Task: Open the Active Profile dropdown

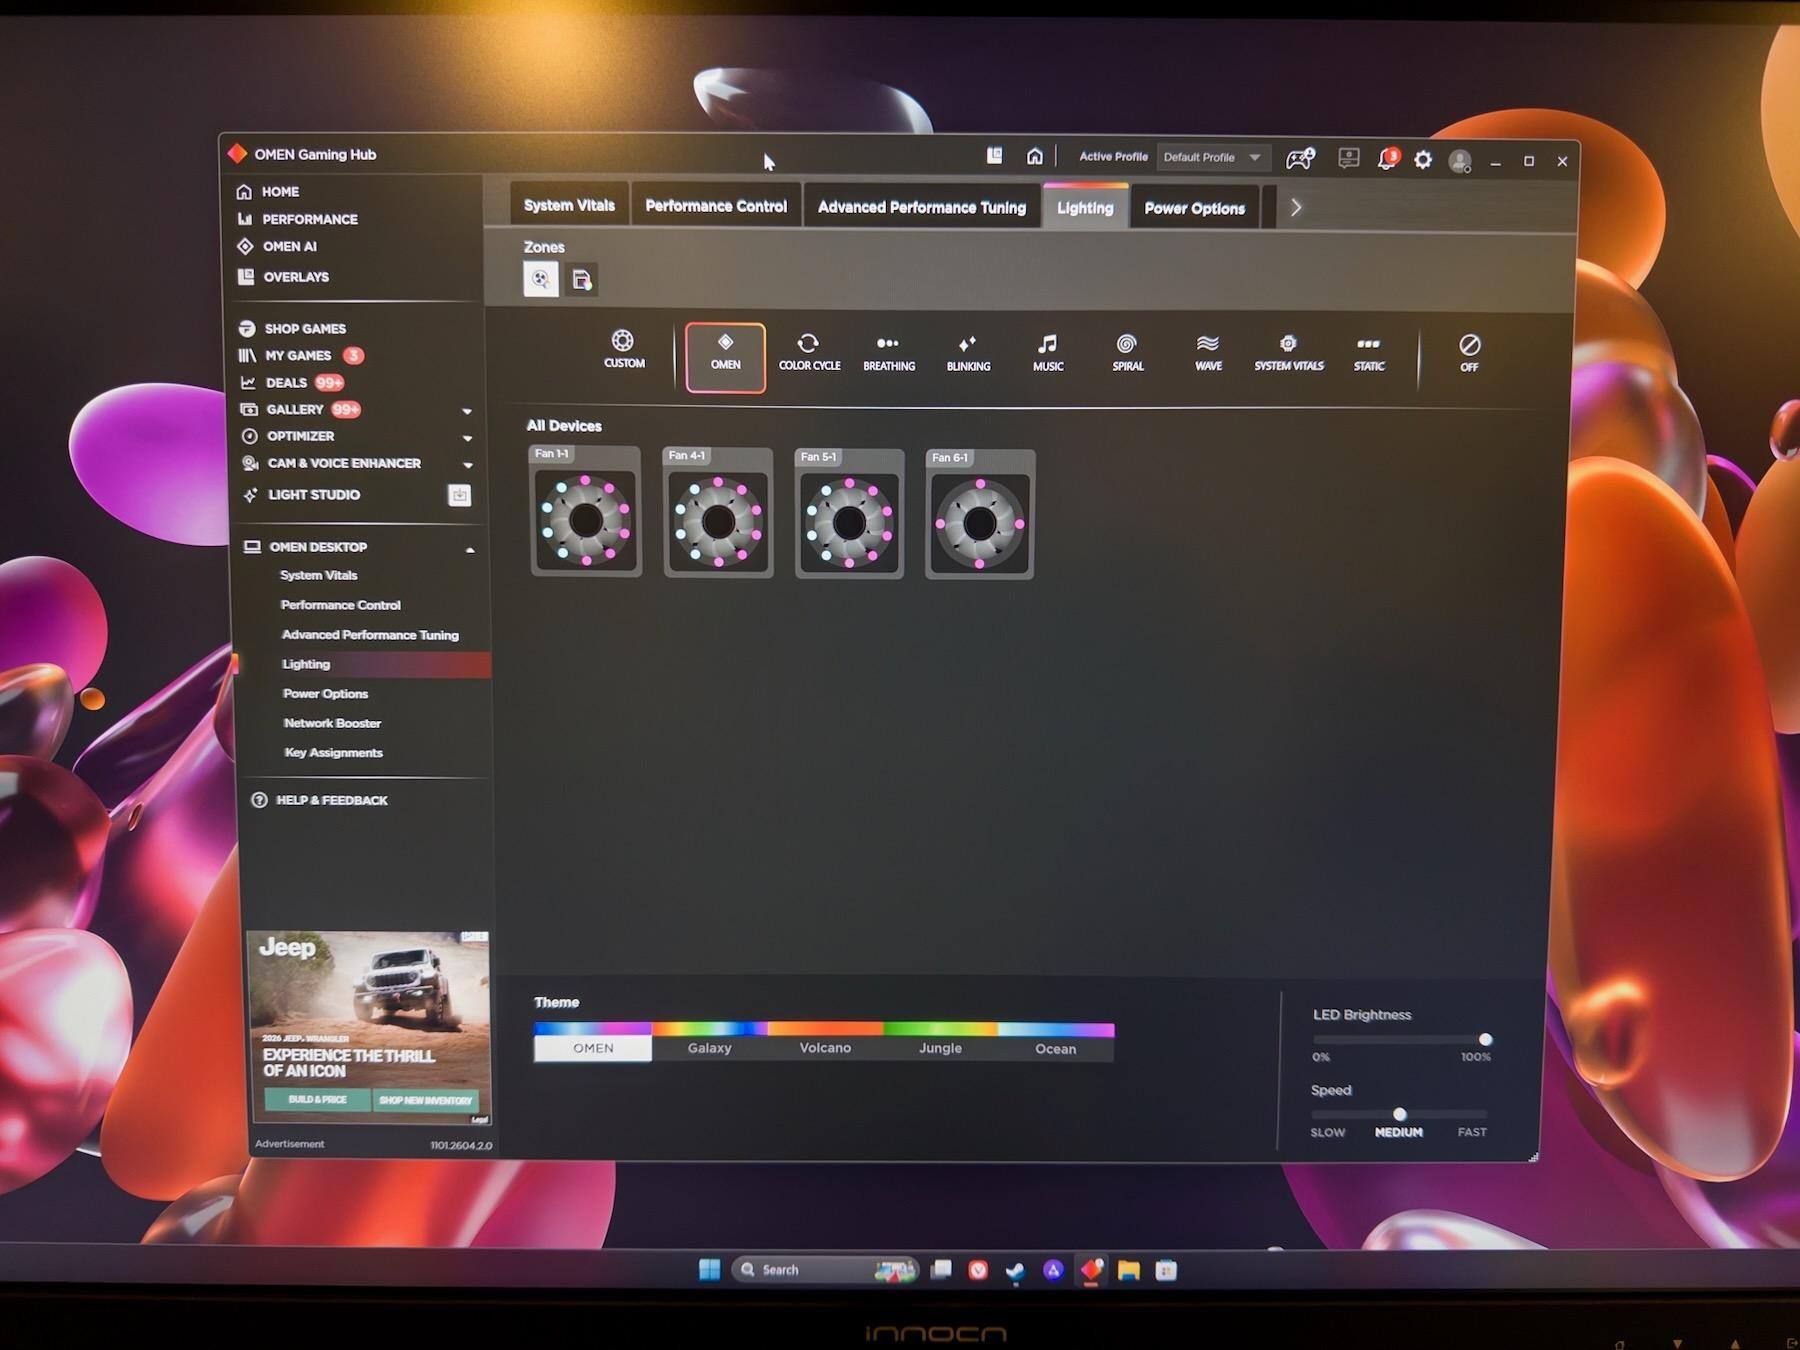Action: click(x=1213, y=157)
